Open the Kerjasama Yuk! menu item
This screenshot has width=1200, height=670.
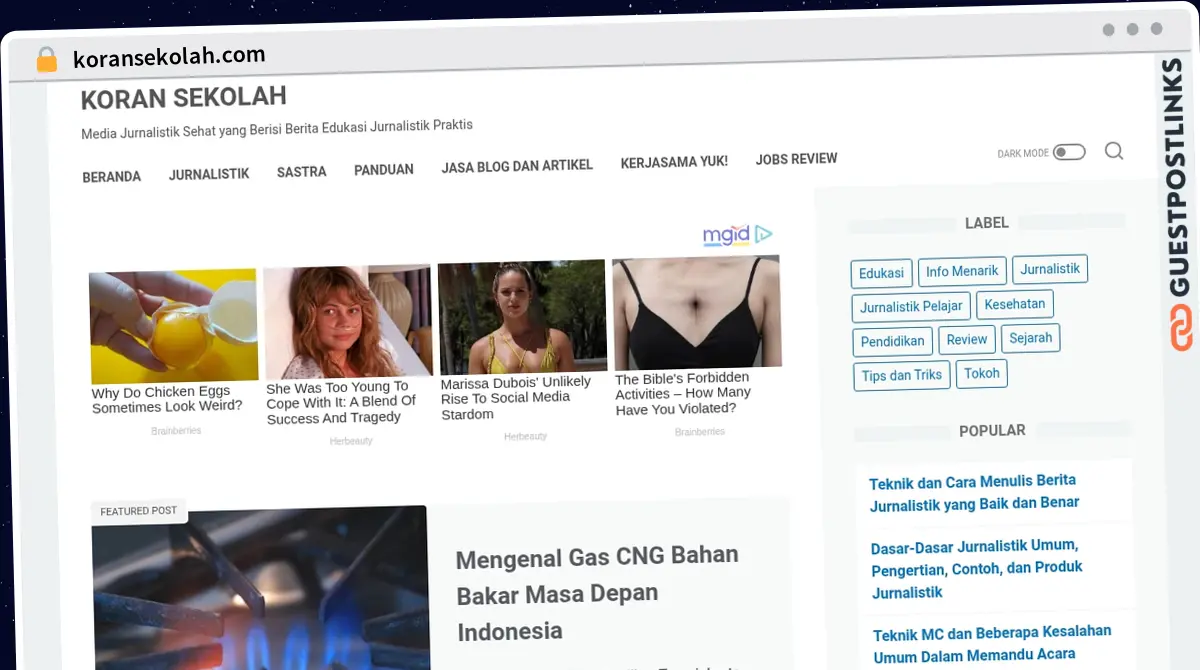coord(674,162)
